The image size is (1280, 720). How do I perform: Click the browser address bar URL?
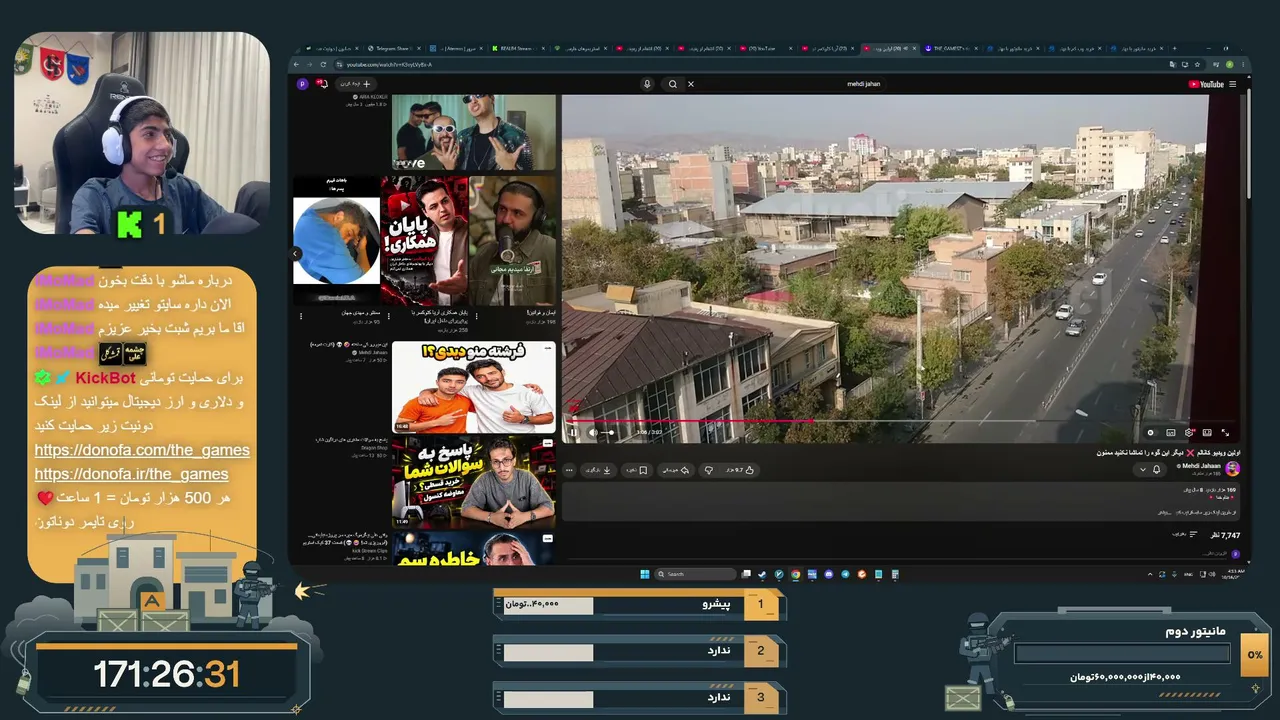[x=390, y=64]
